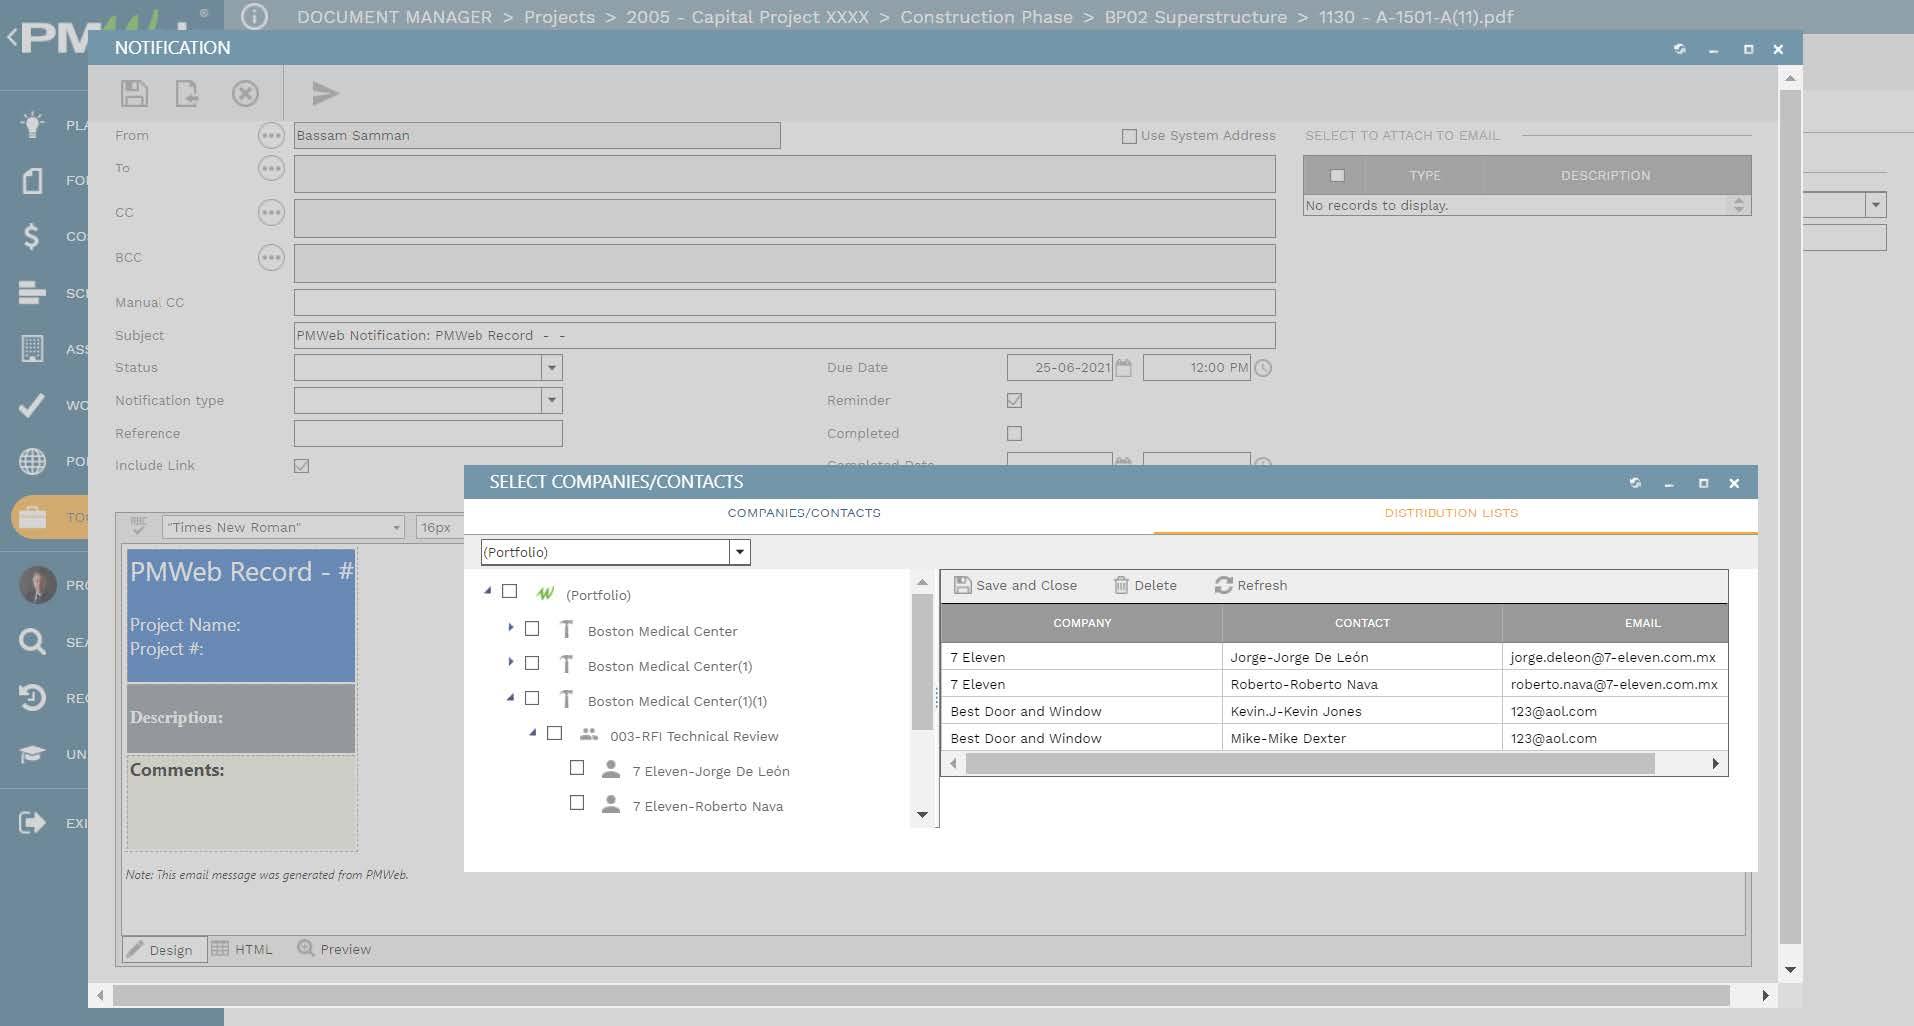Viewport: 1914px width, 1026px height.
Task: Click the cancel circle-X toolbar icon
Action: tap(245, 94)
